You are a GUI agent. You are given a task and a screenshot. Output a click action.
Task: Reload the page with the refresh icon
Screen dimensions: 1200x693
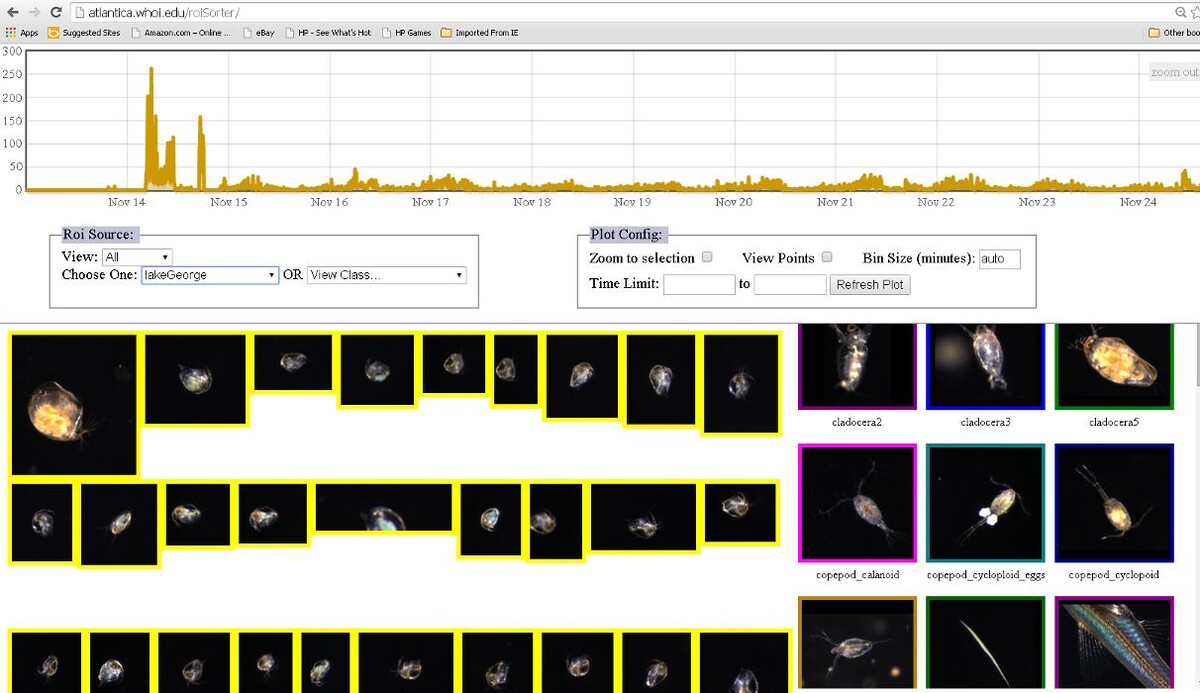(56, 12)
